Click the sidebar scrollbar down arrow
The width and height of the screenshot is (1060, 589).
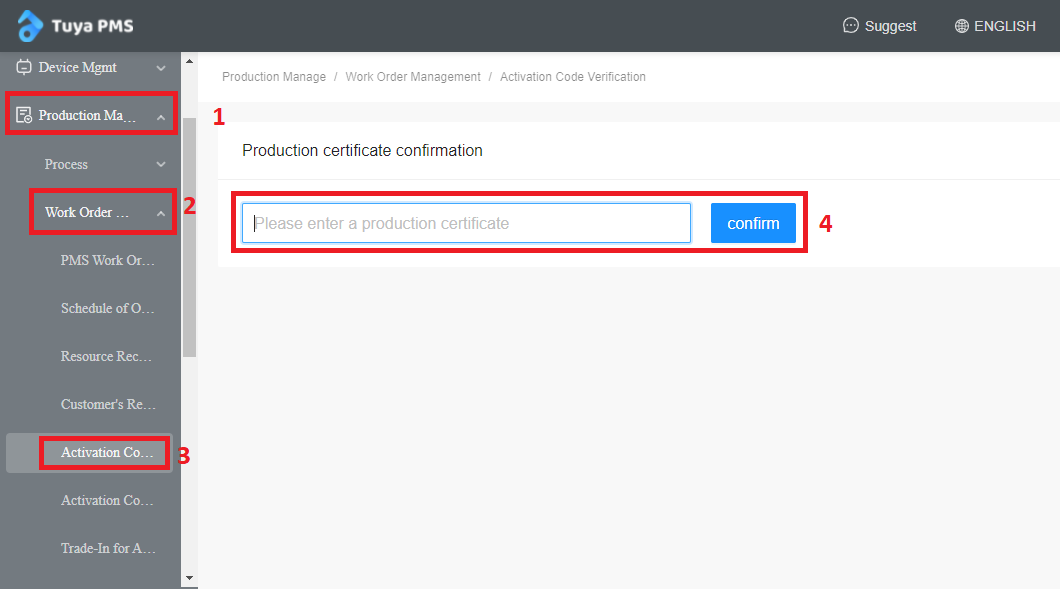click(190, 578)
